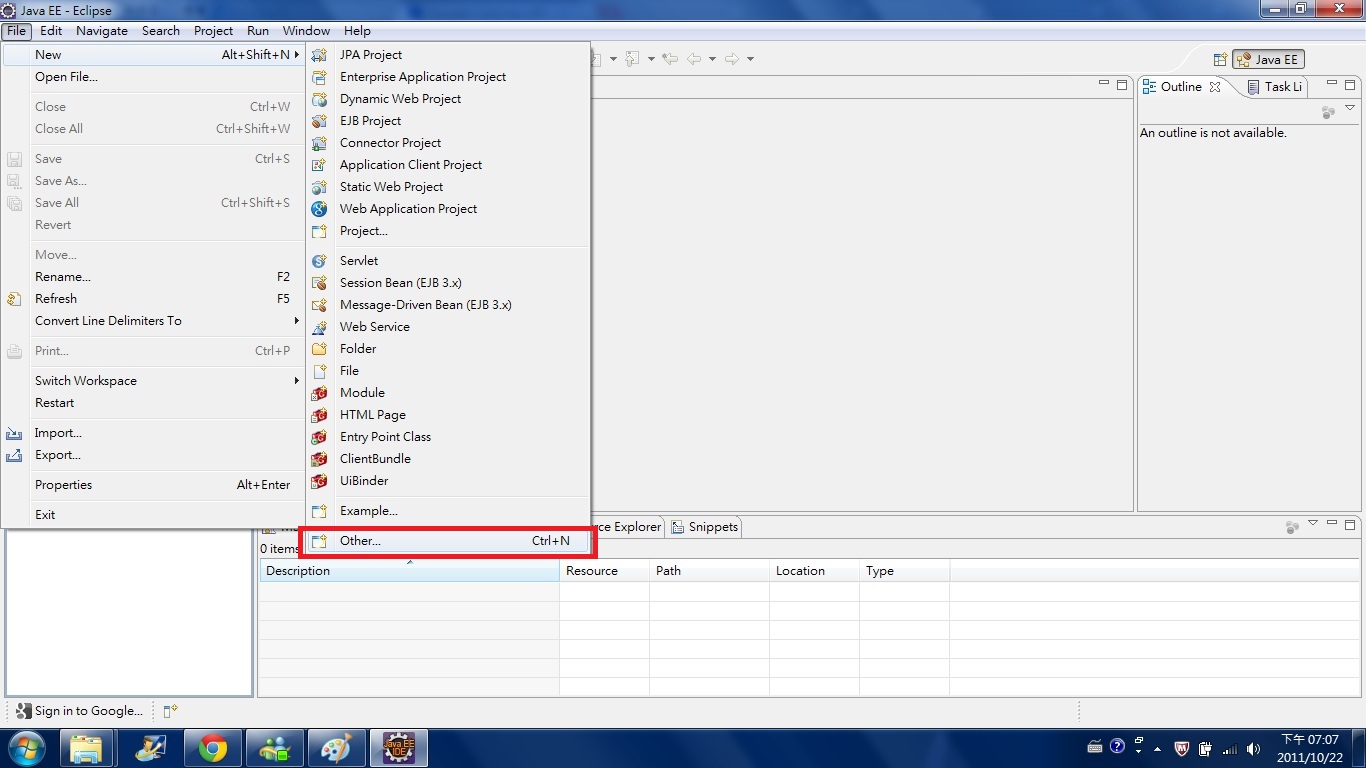Click Sign in to Google... button
This screenshot has width=1366, height=768.
80,711
